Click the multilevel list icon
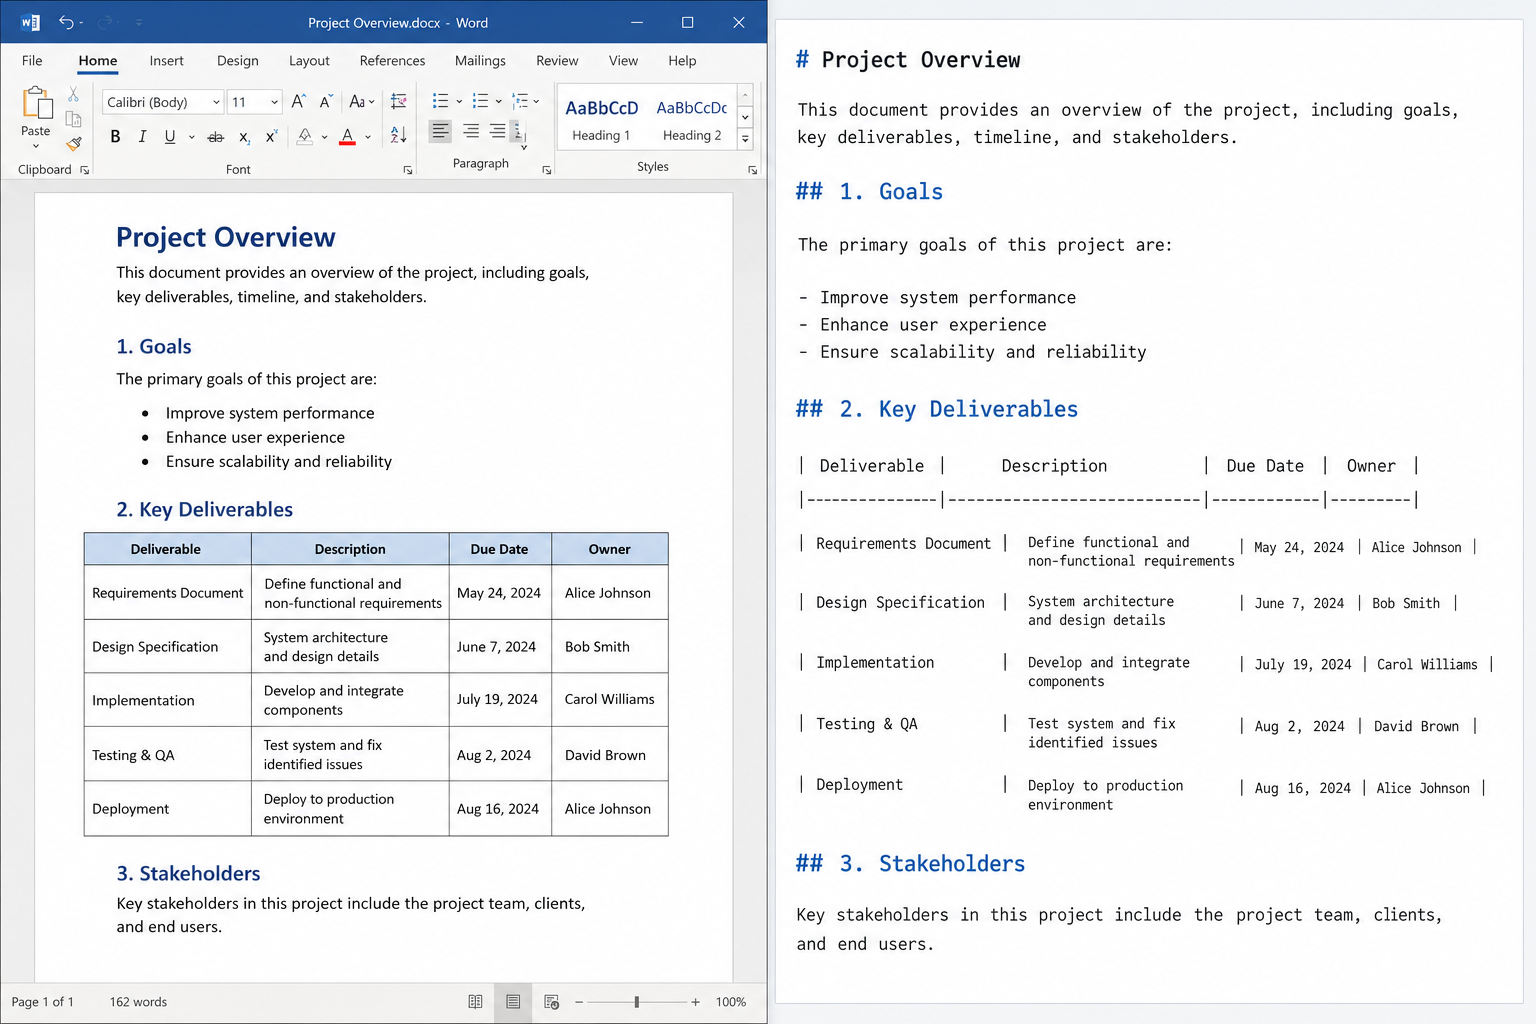 520,101
